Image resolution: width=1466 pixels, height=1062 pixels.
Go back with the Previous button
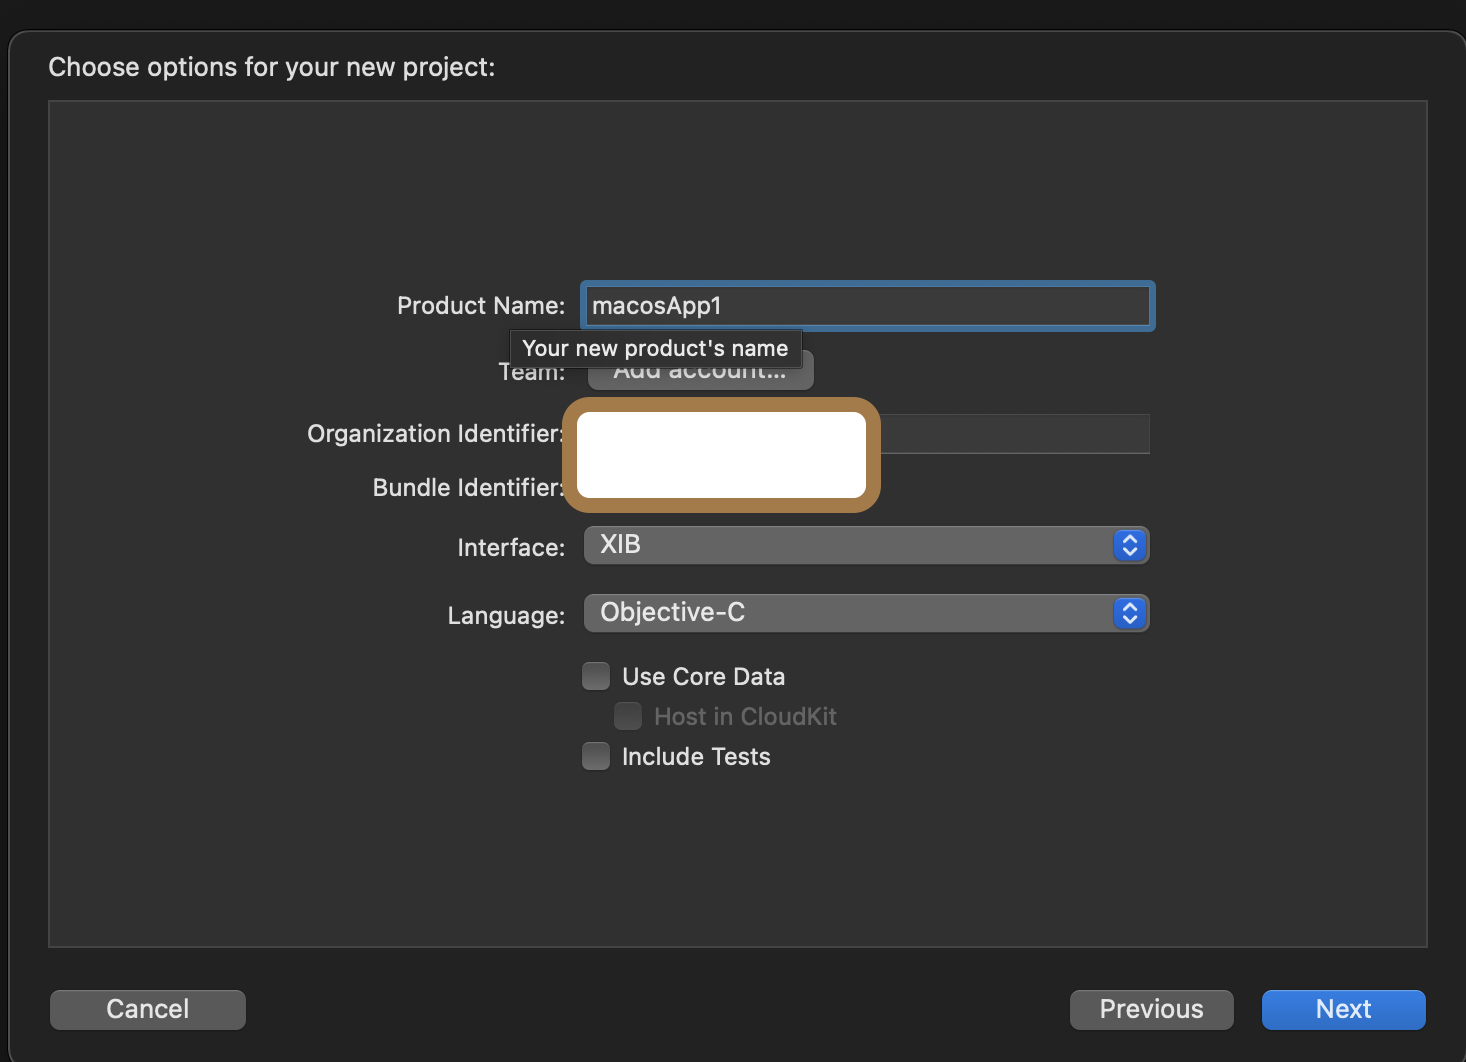[1151, 1009]
